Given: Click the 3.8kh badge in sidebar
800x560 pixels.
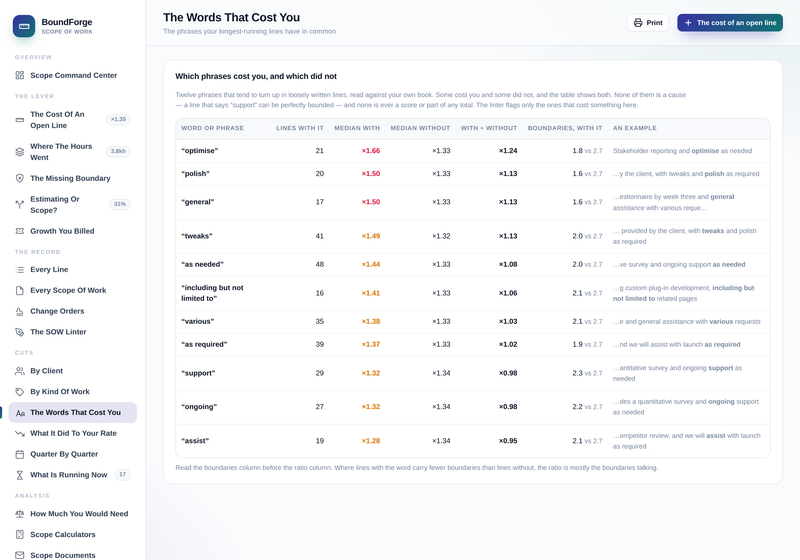Looking at the screenshot, I should click(x=118, y=151).
